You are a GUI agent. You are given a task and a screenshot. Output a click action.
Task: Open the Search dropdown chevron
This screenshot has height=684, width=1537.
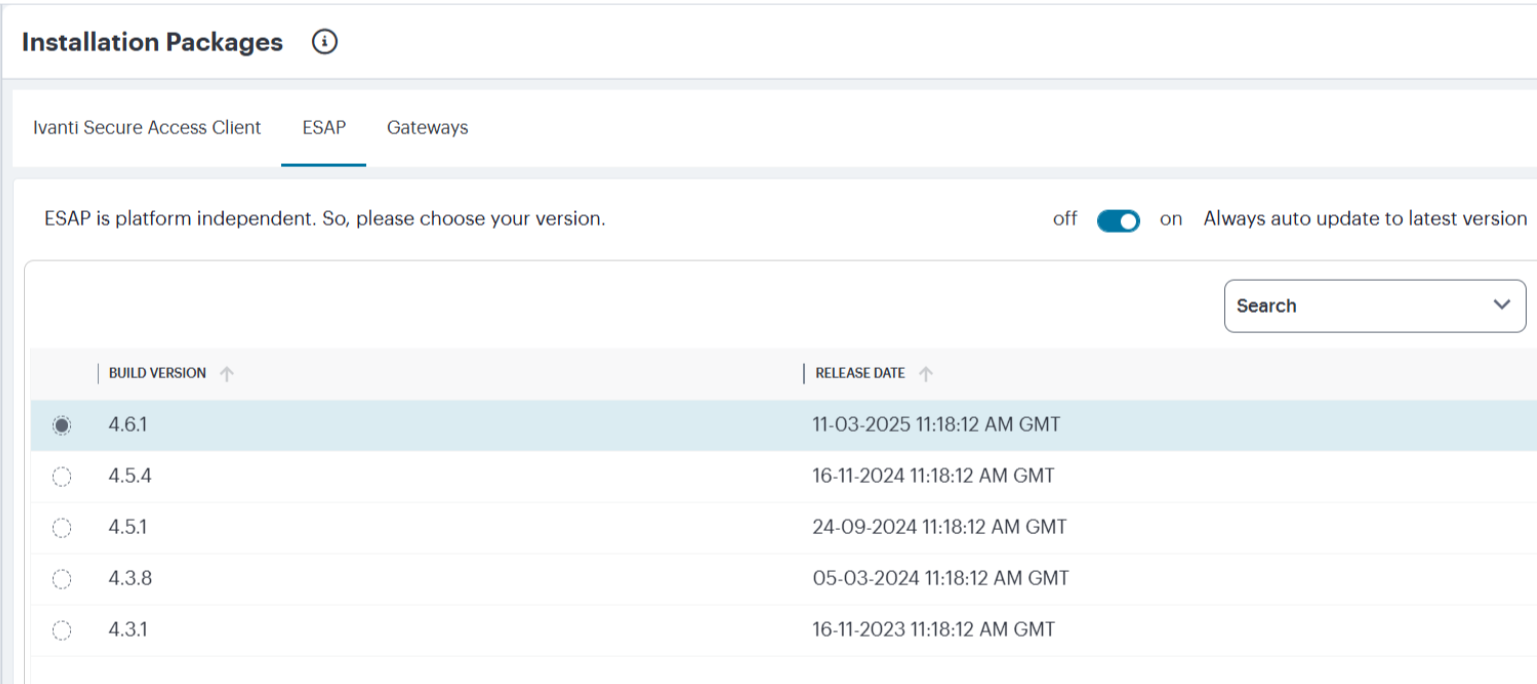(x=1501, y=305)
